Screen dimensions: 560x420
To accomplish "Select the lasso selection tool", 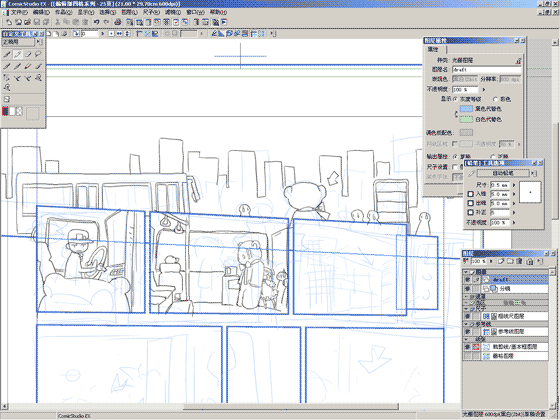I will coord(38,54).
